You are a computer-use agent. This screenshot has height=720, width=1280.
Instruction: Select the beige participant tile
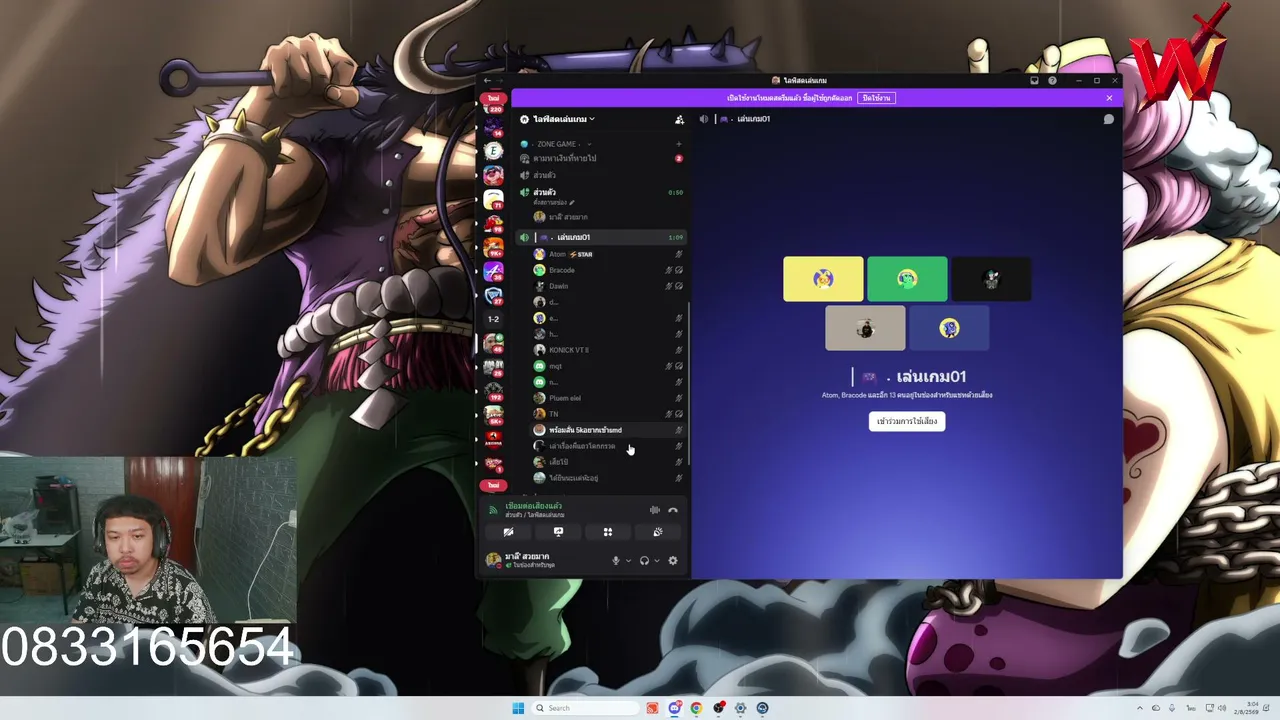pyautogui.click(x=865, y=328)
